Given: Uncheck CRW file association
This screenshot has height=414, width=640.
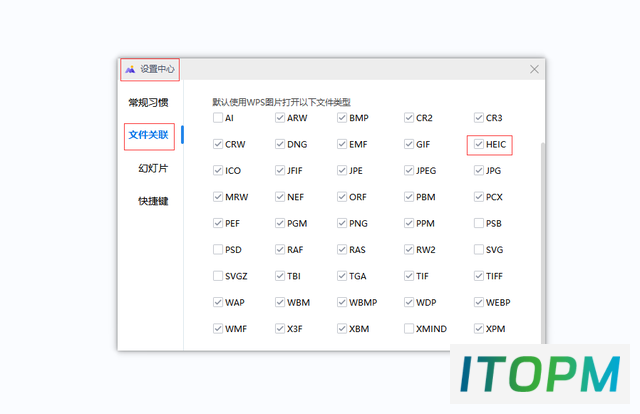Looking at the screenshot, I should point(218,144).
